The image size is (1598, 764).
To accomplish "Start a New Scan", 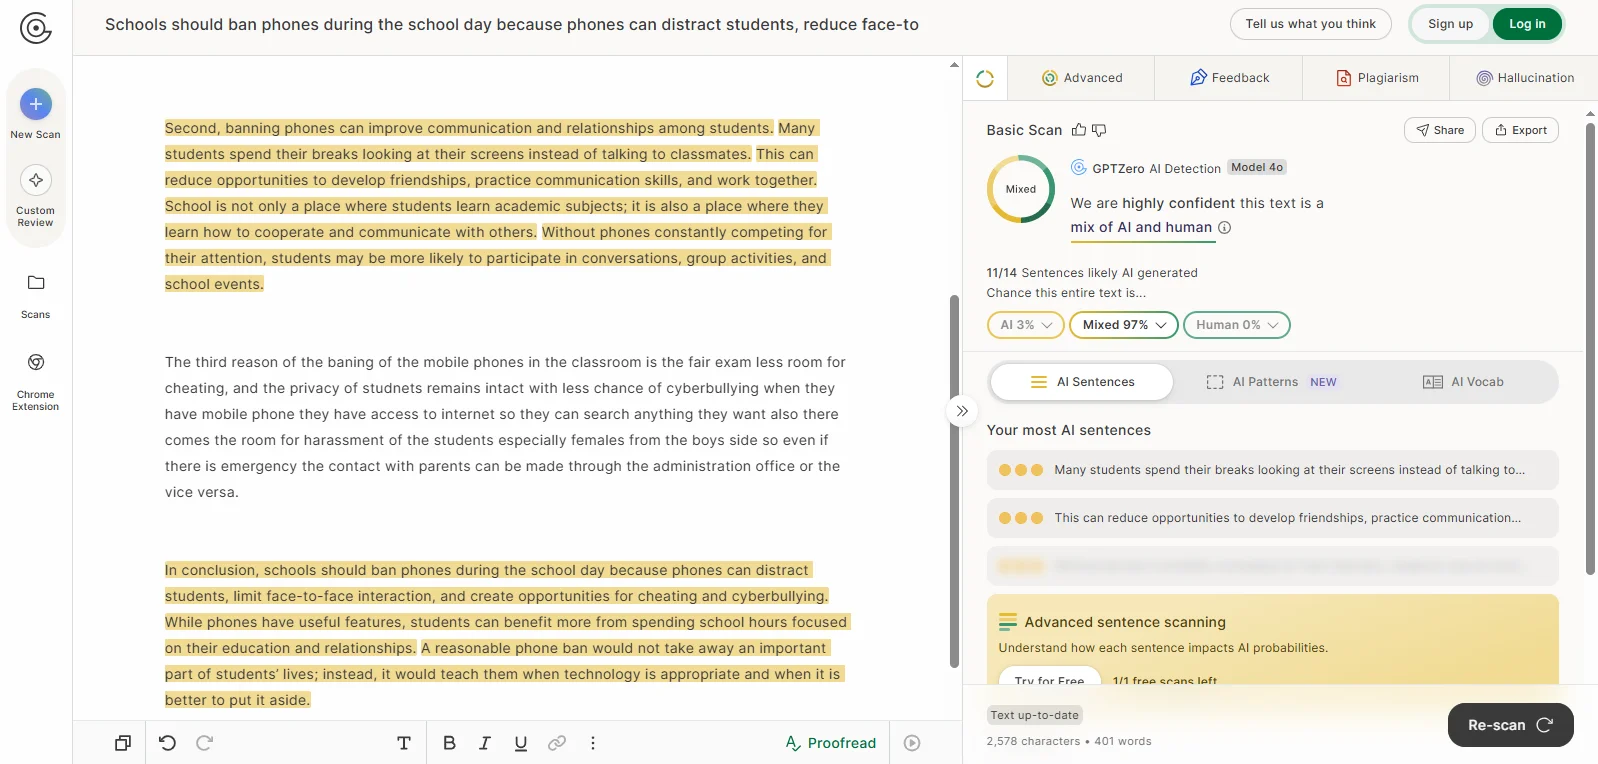I will 36,113.
